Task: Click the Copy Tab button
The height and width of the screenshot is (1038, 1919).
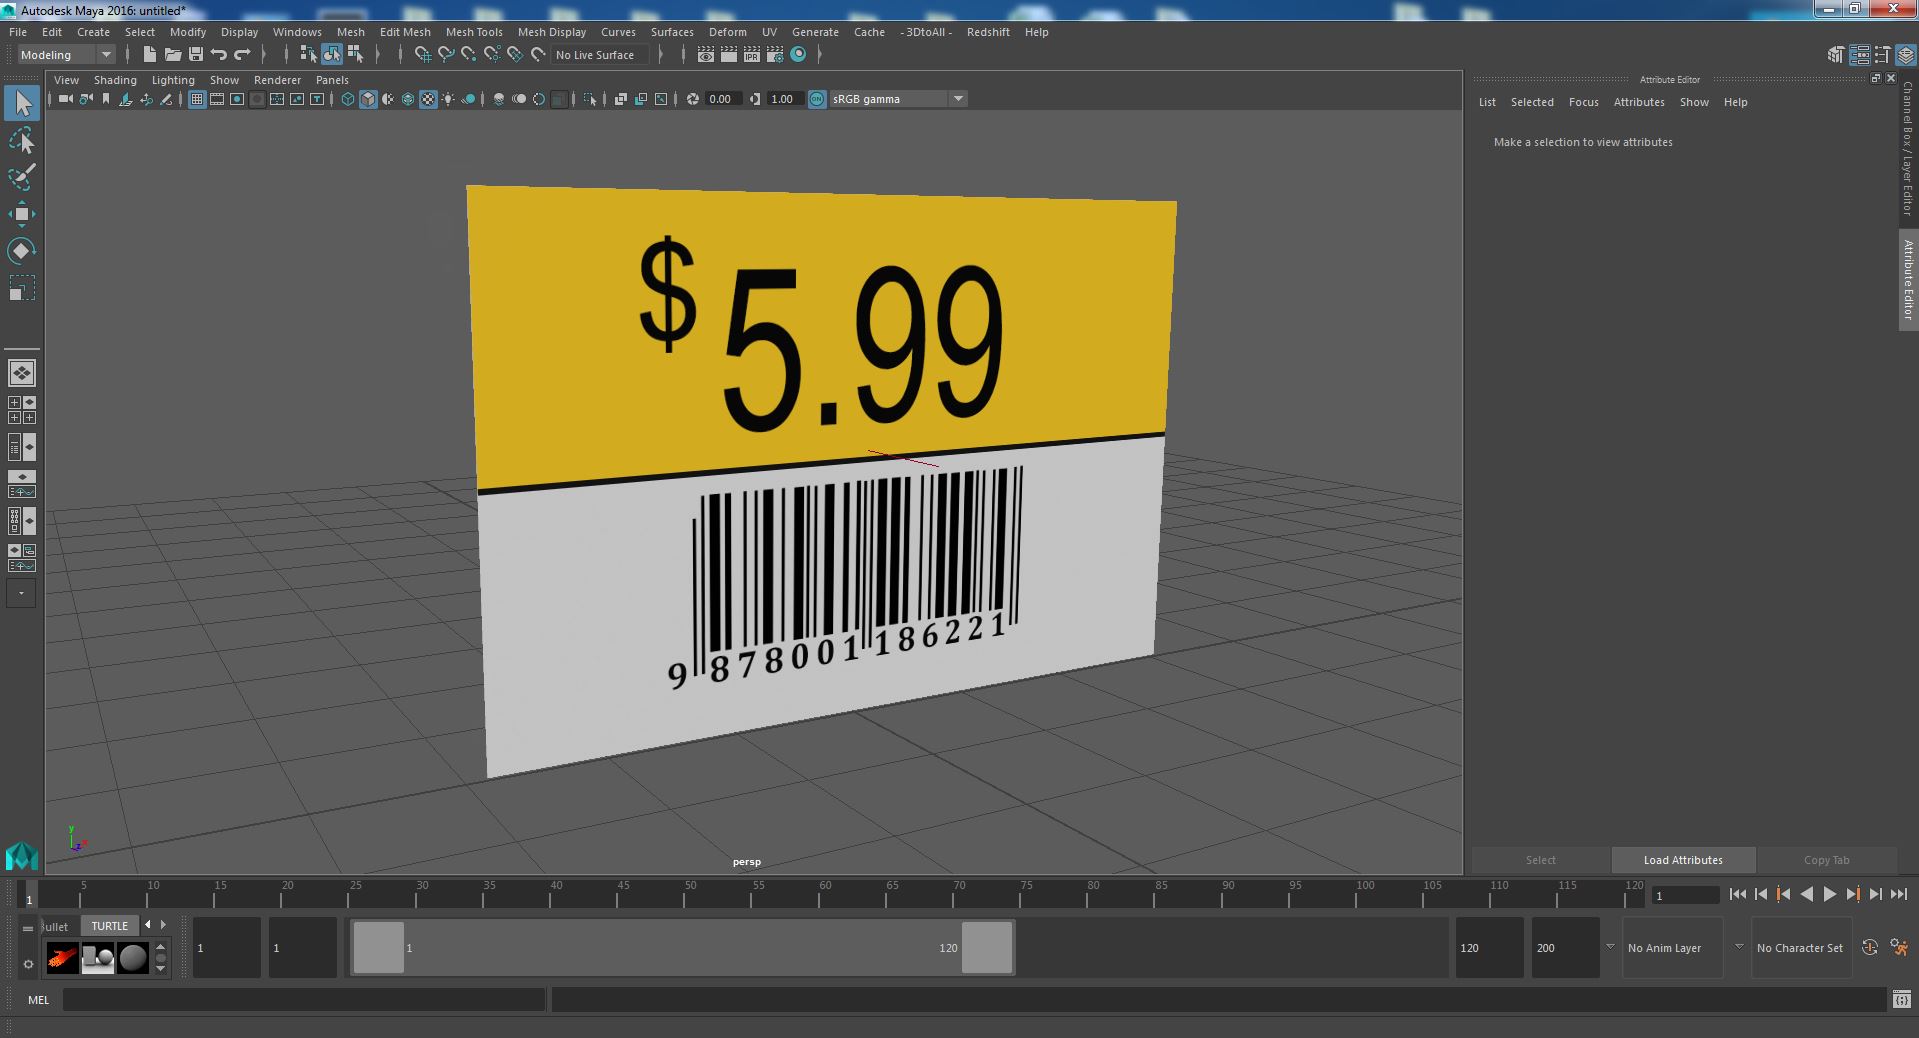Action: click(1826, 860)
